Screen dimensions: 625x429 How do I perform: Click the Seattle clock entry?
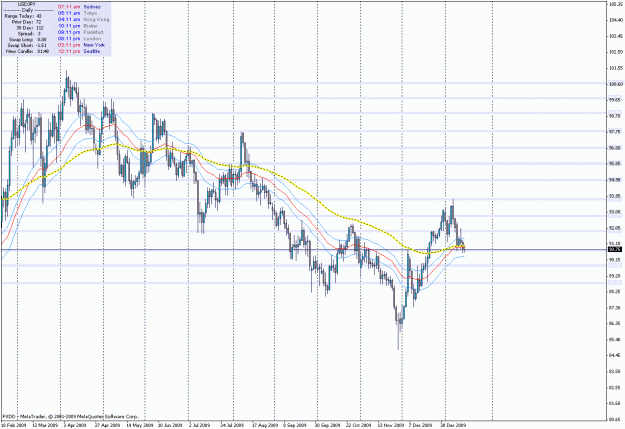(79, 51)
